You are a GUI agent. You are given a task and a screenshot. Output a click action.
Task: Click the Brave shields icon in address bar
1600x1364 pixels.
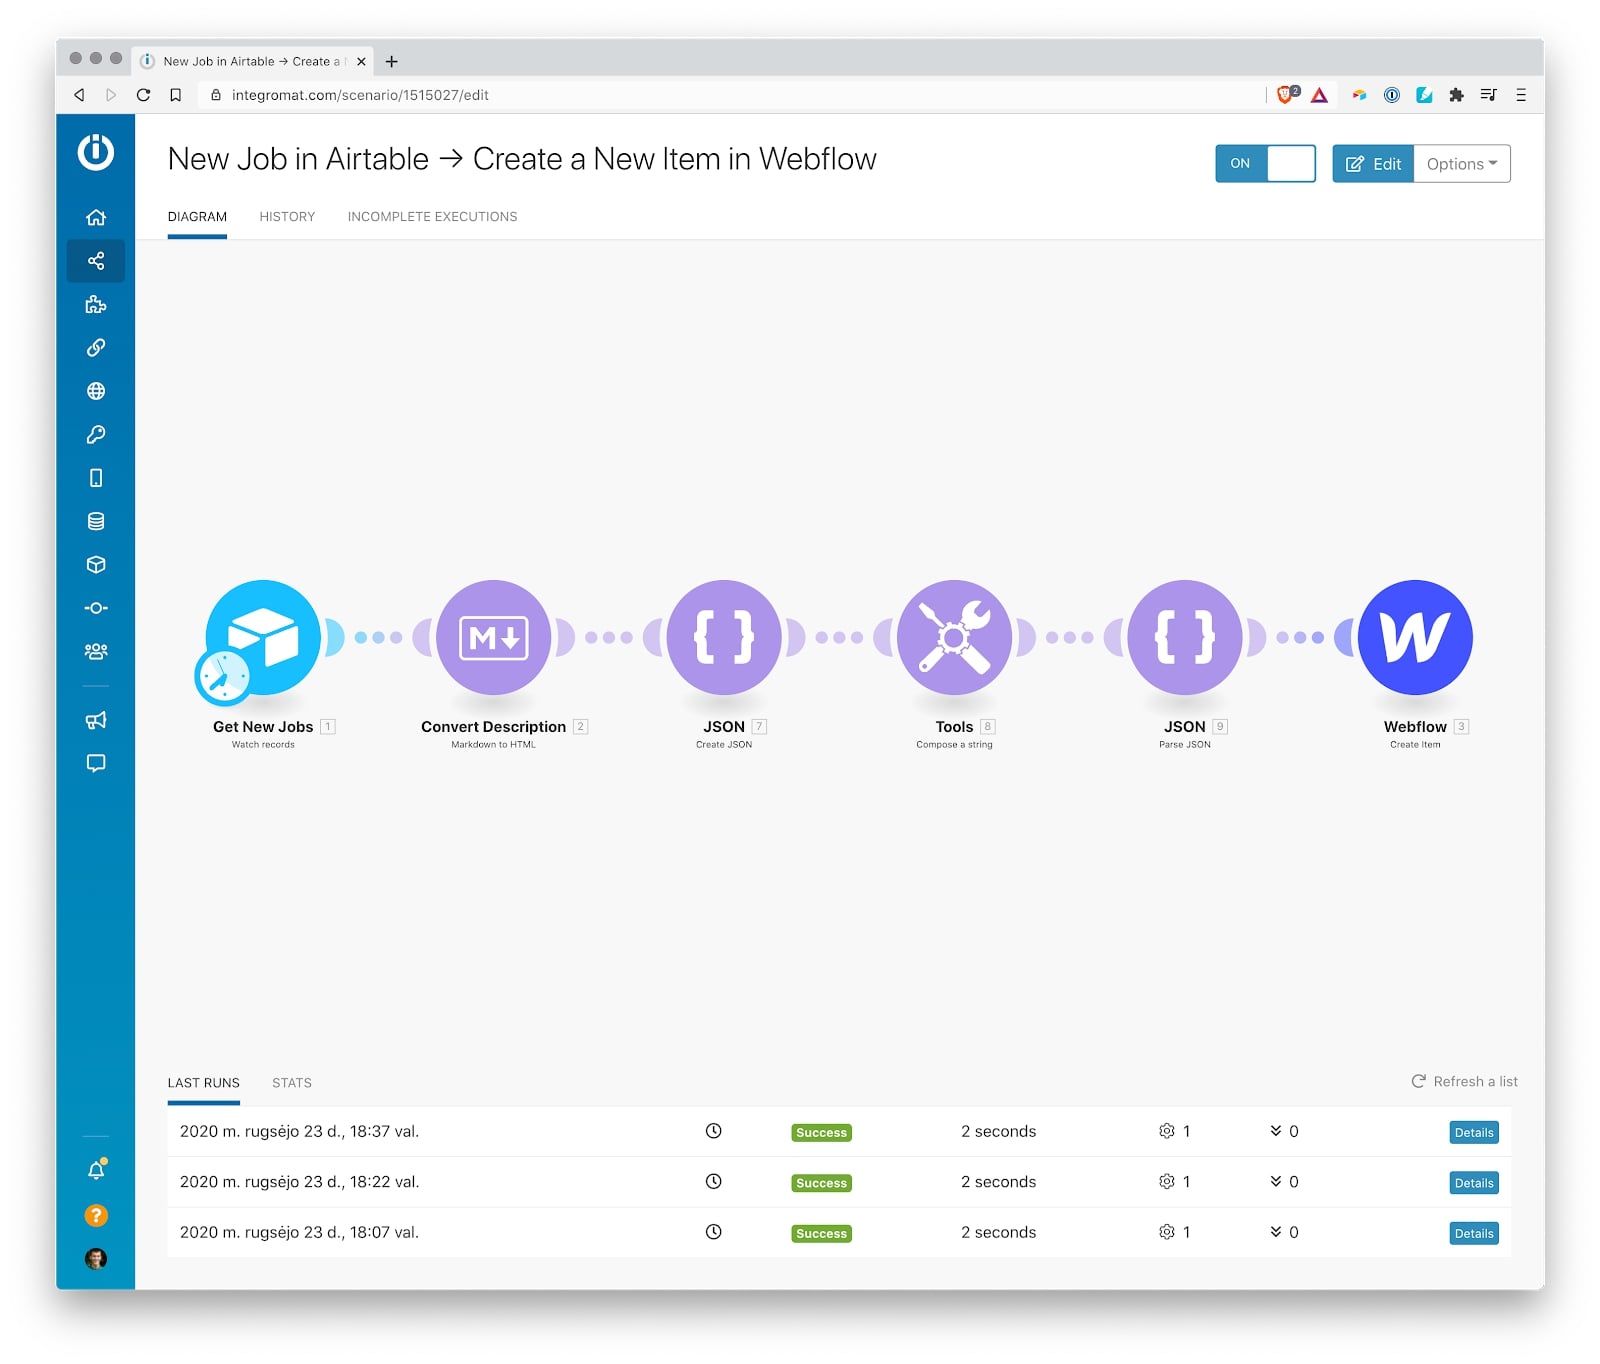pos(1287,95)
